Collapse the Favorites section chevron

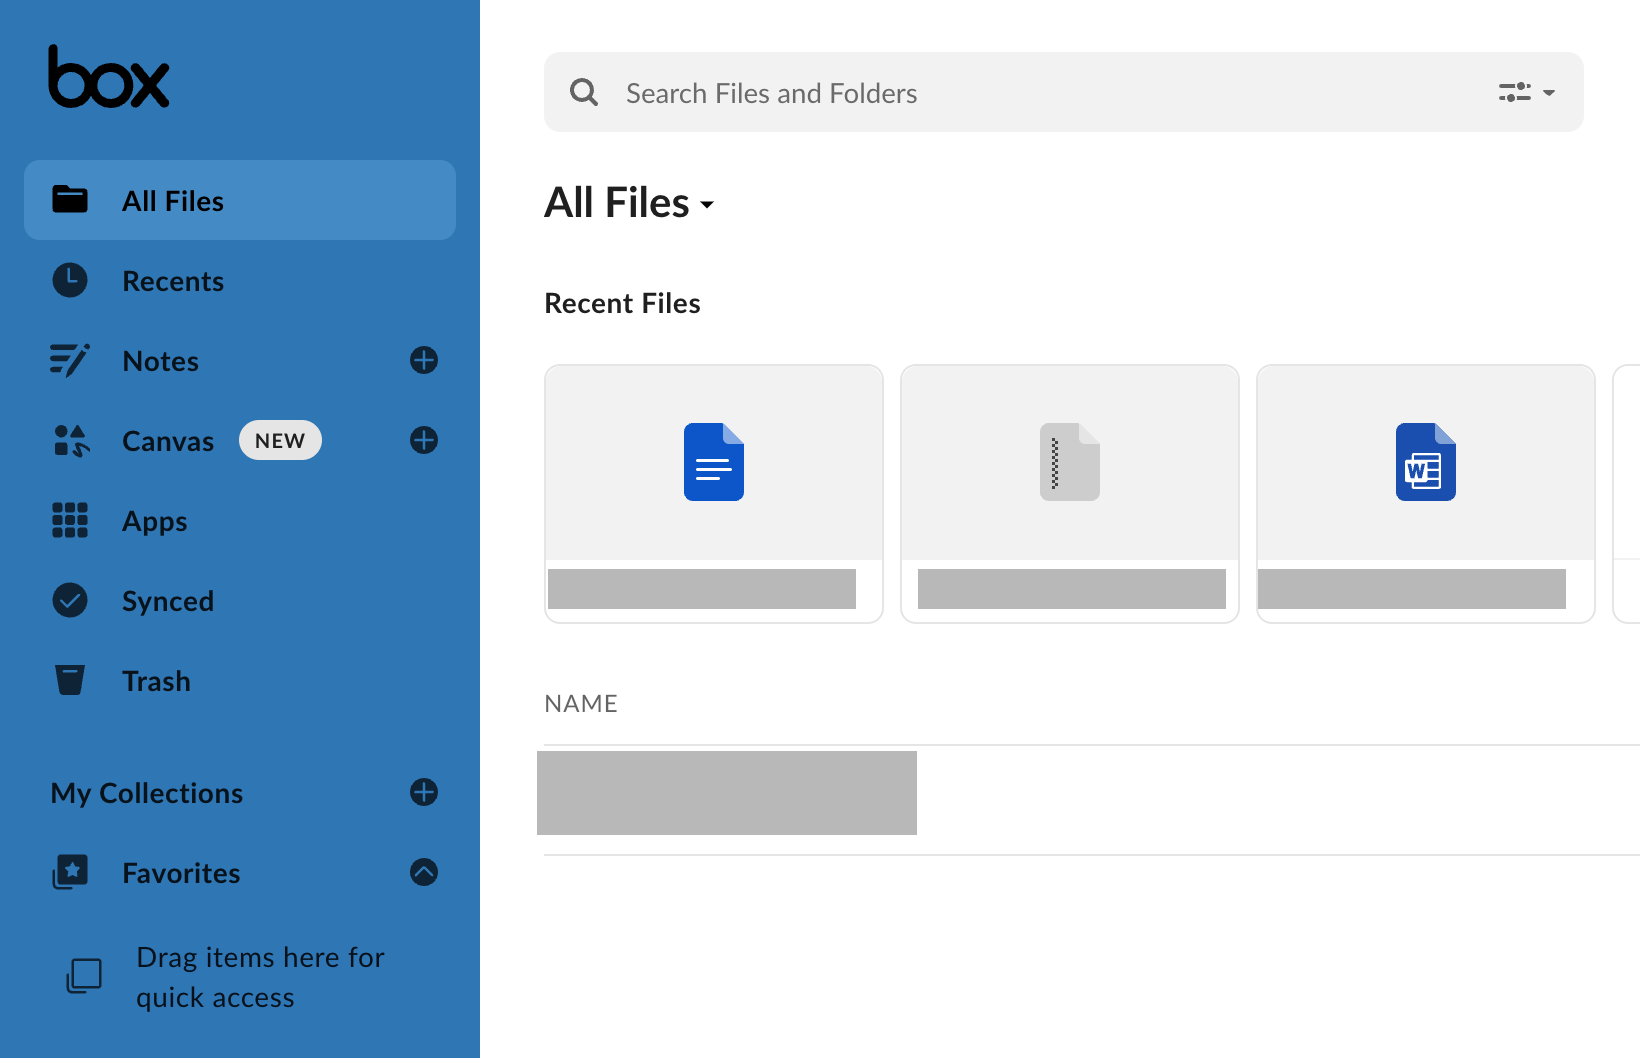[424, 872]
